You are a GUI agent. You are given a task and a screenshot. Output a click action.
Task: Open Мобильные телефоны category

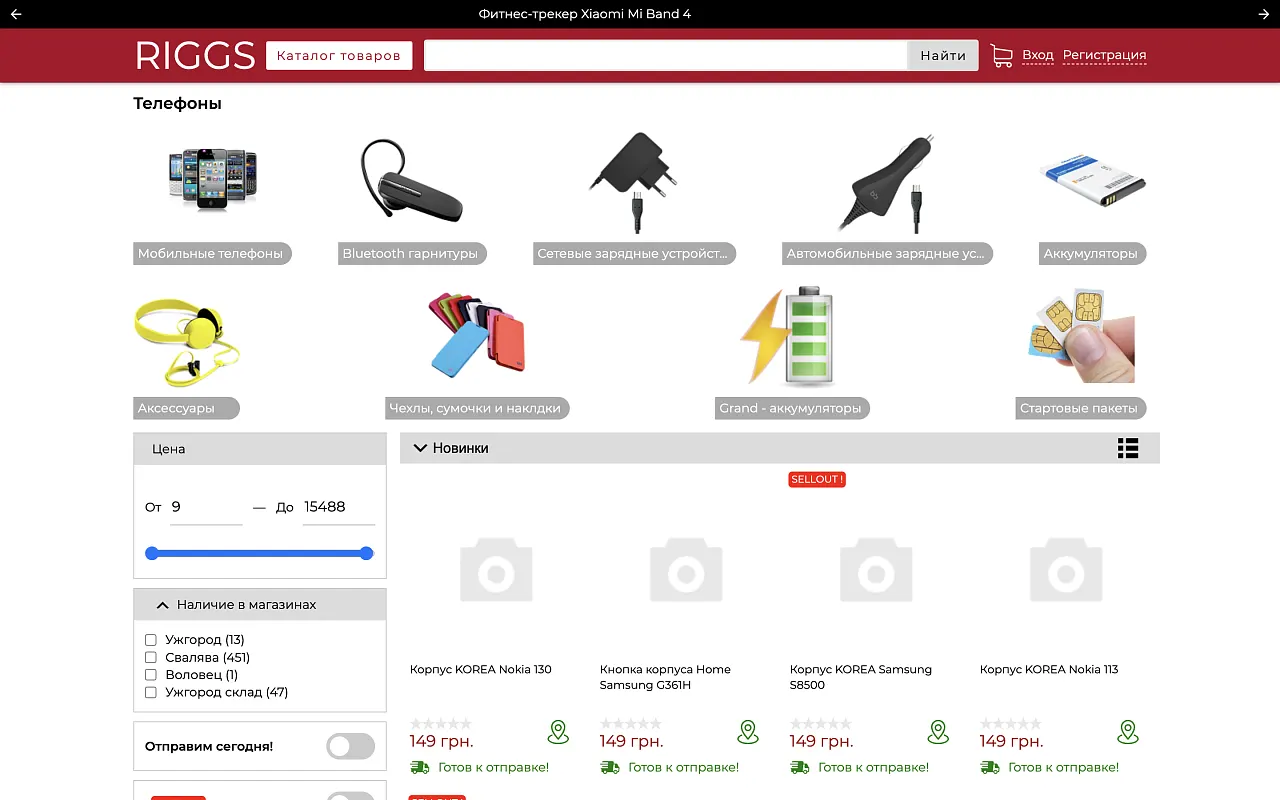[x=212, y=254]
